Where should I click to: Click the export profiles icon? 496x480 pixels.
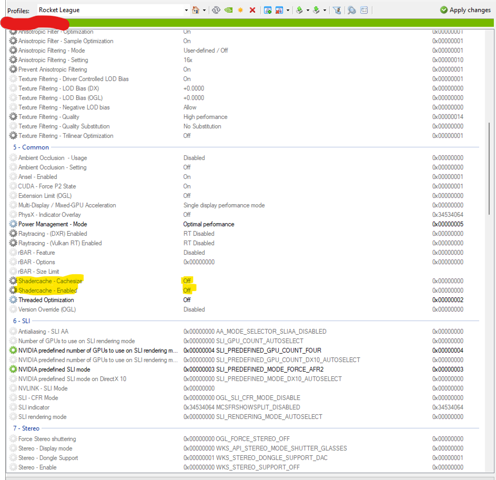[299, 10]
